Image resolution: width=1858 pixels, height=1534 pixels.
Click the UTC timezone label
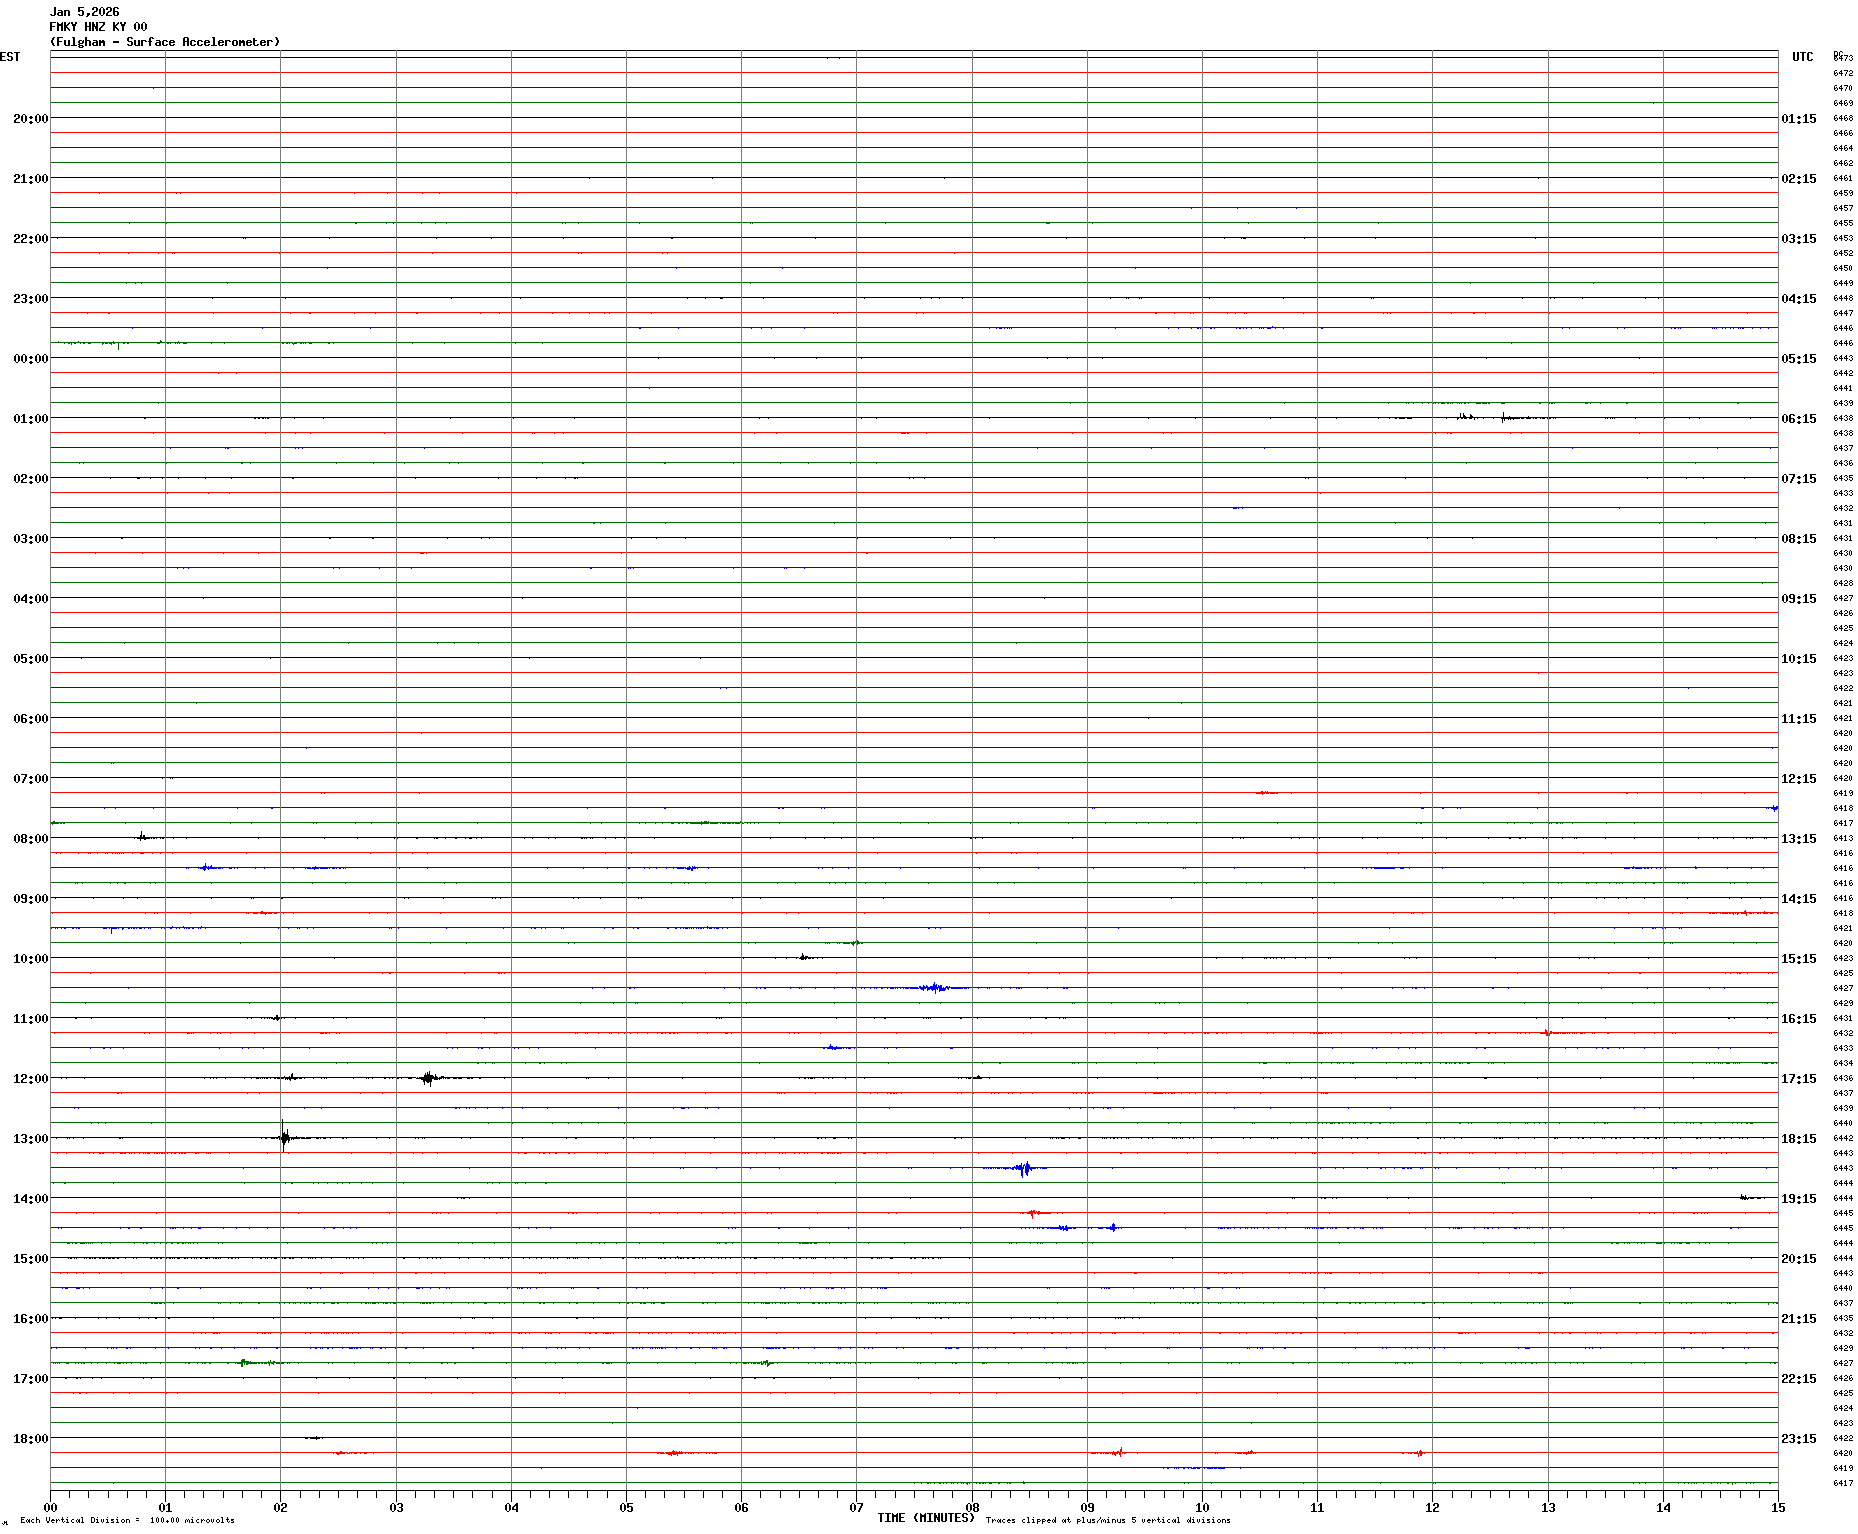1802,57
